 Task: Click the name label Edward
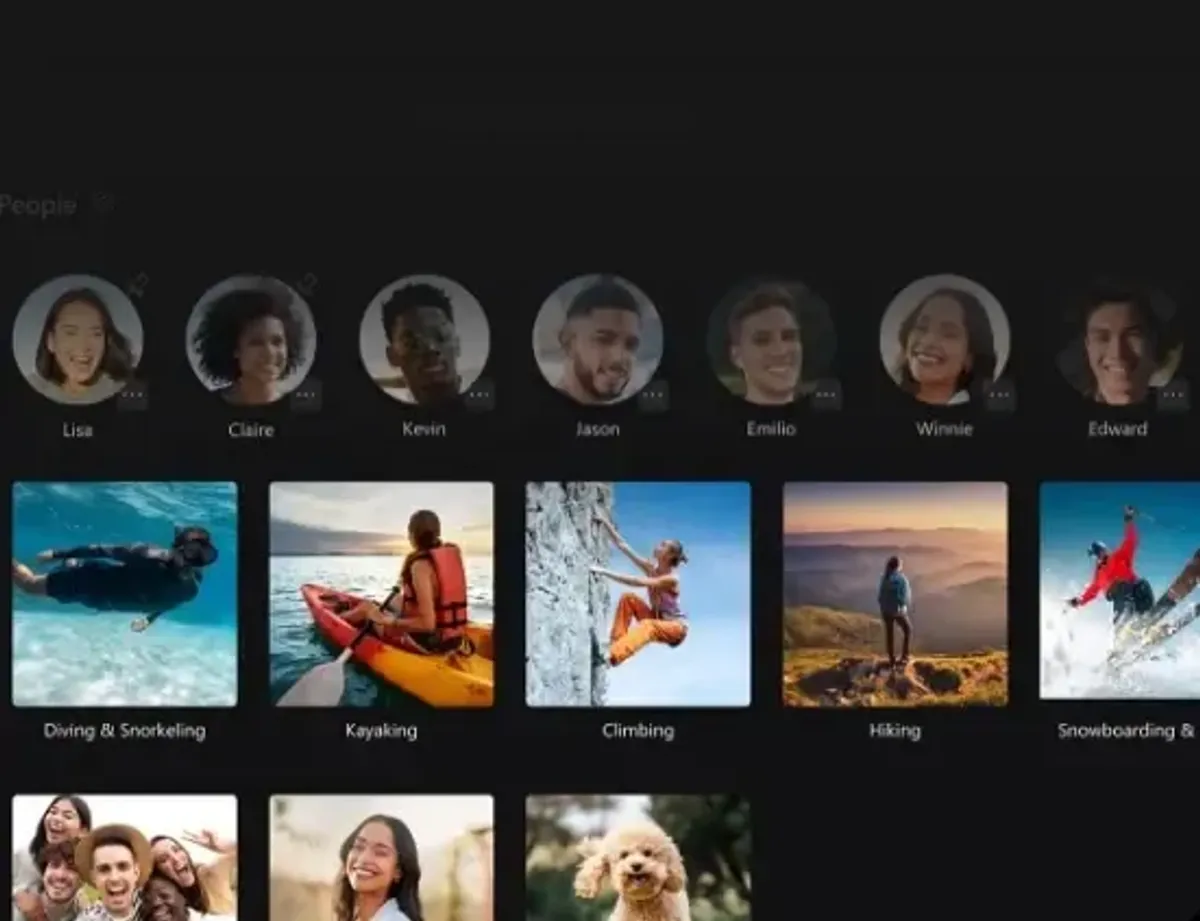point(1118,429)
